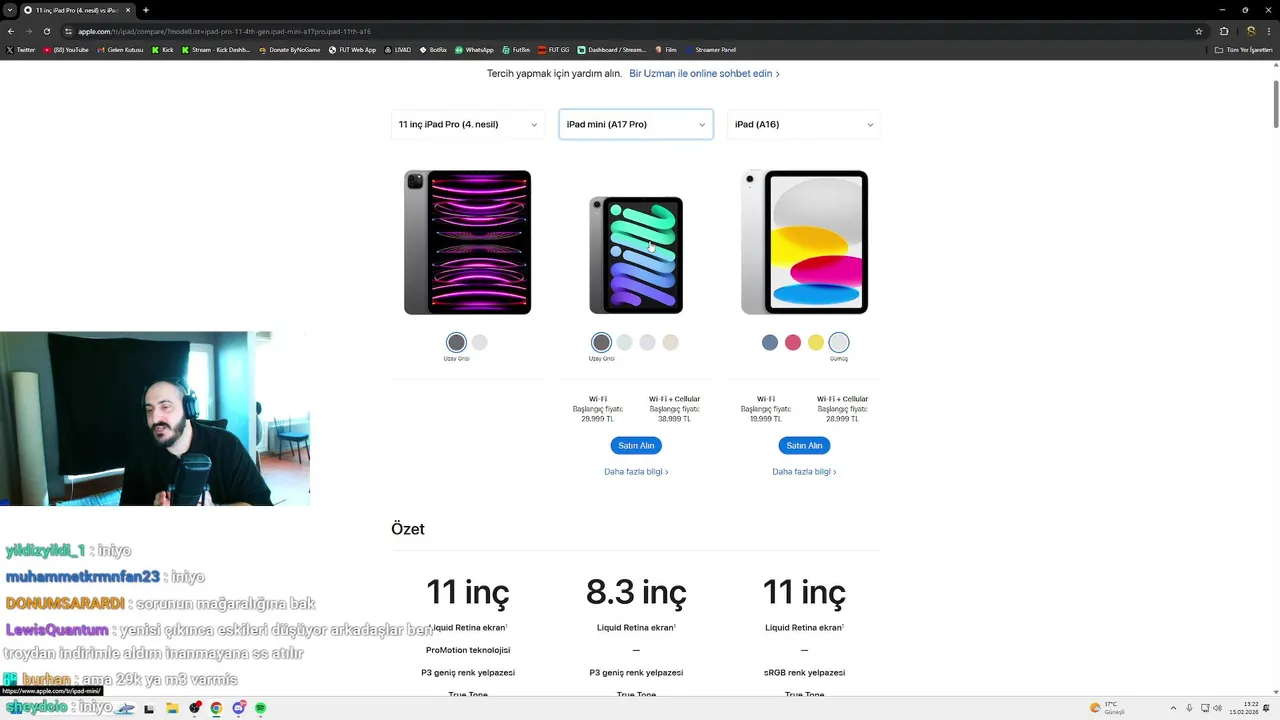Open the FUT Web App bookmark
The height and width of the screenshot is (720, 1280).
tap(352, 49)
